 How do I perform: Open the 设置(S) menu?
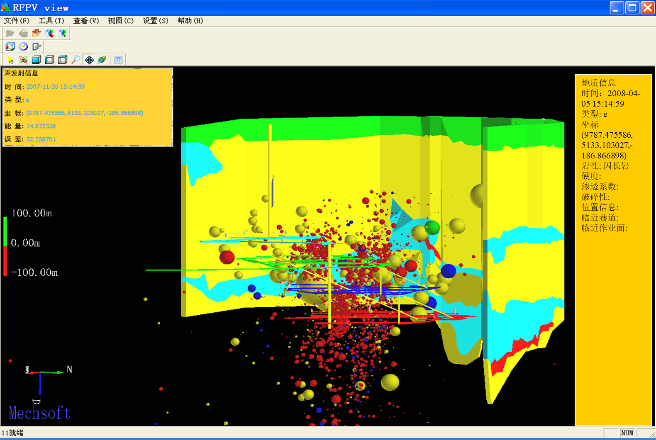(x=155, y=20)
